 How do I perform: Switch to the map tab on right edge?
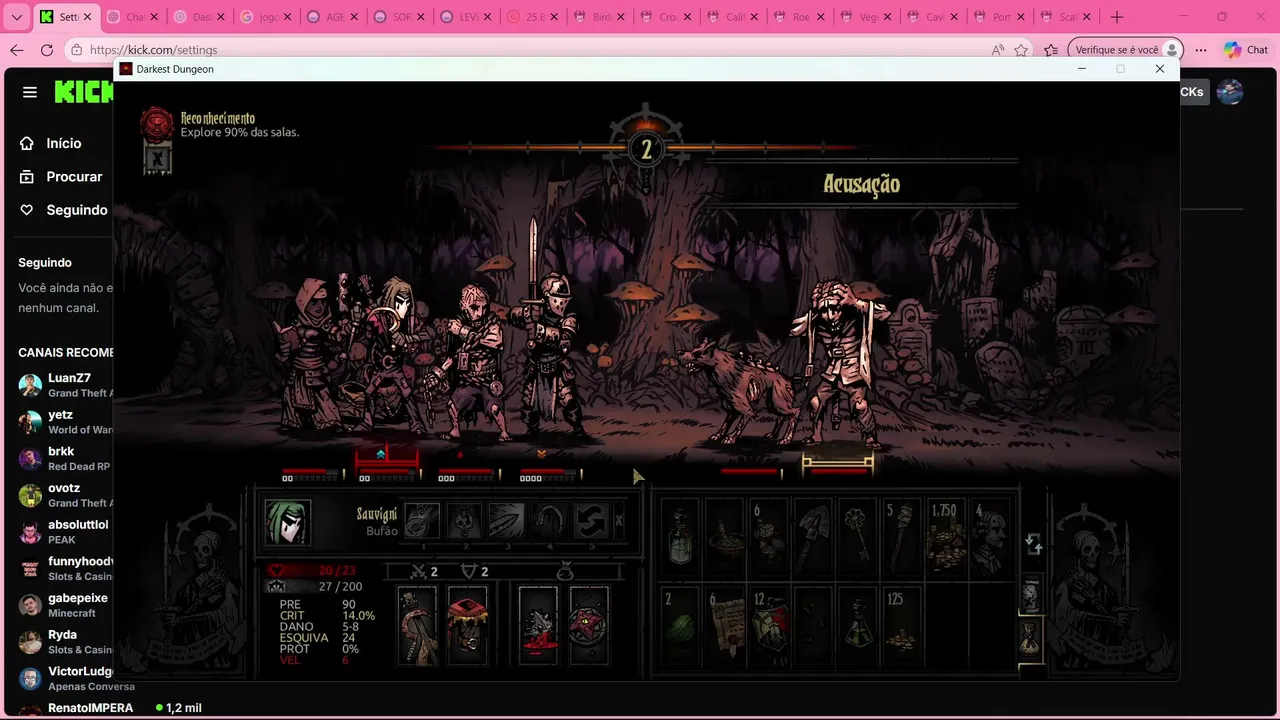(1030, 595)
